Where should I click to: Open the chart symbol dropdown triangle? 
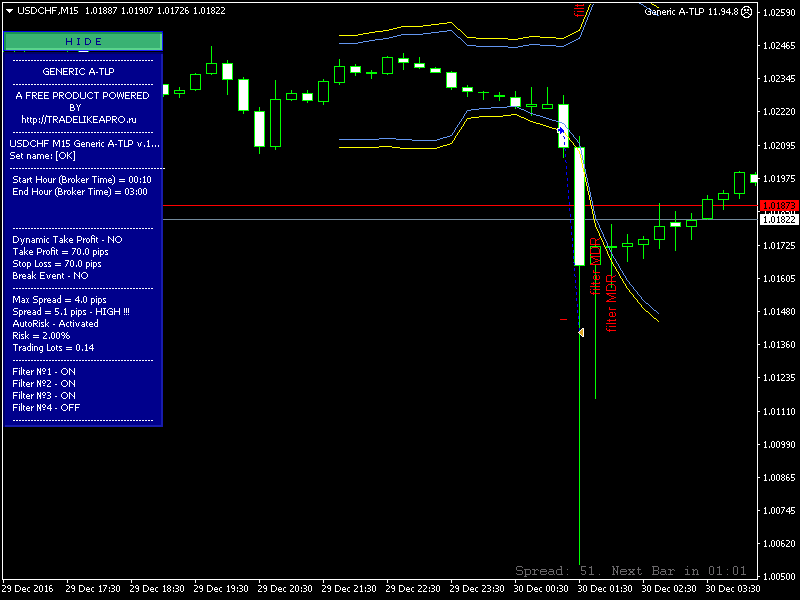pyautogui.click(x=9, y=11)
